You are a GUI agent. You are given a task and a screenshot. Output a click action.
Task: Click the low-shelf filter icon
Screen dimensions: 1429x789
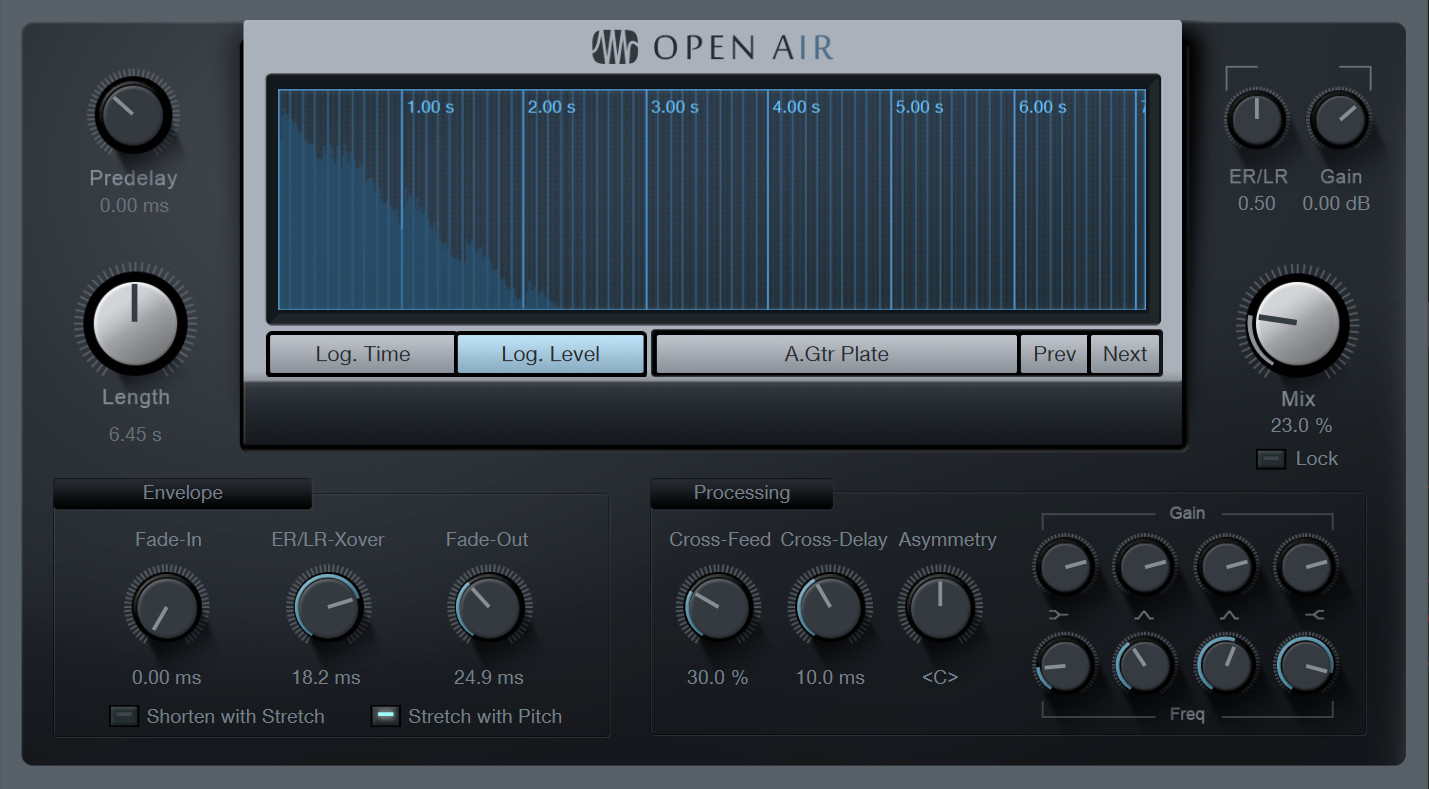(x=1059, y=615)
